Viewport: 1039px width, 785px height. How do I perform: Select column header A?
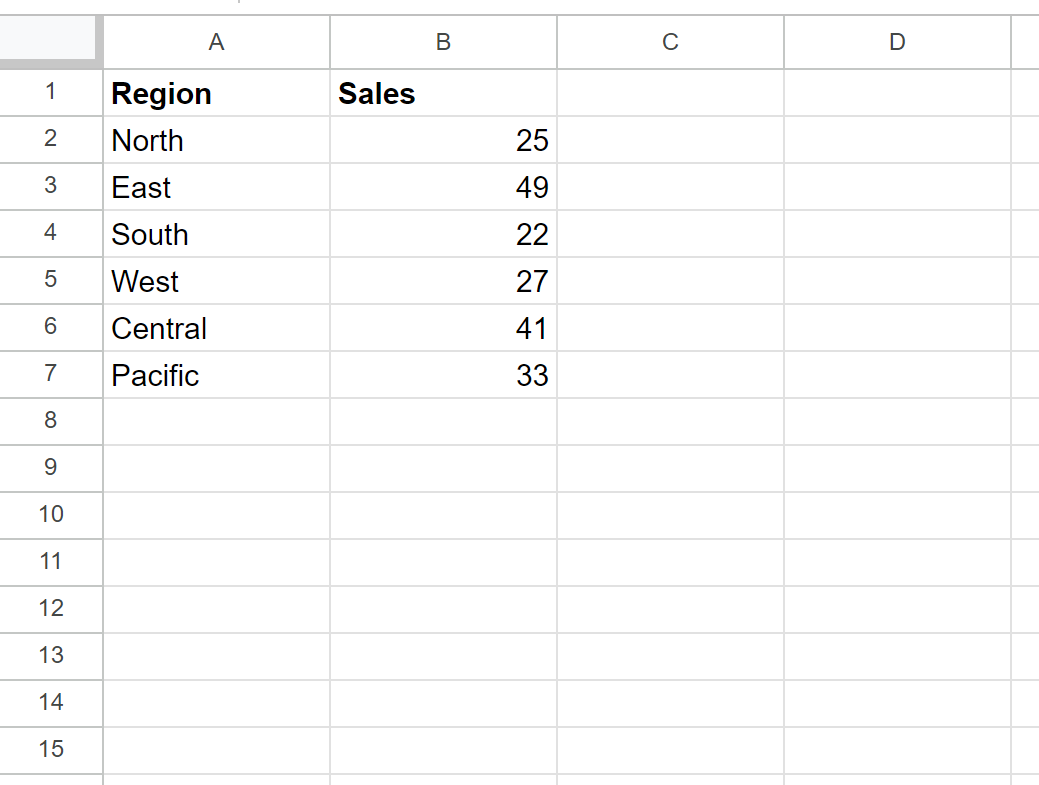(216, 42)
